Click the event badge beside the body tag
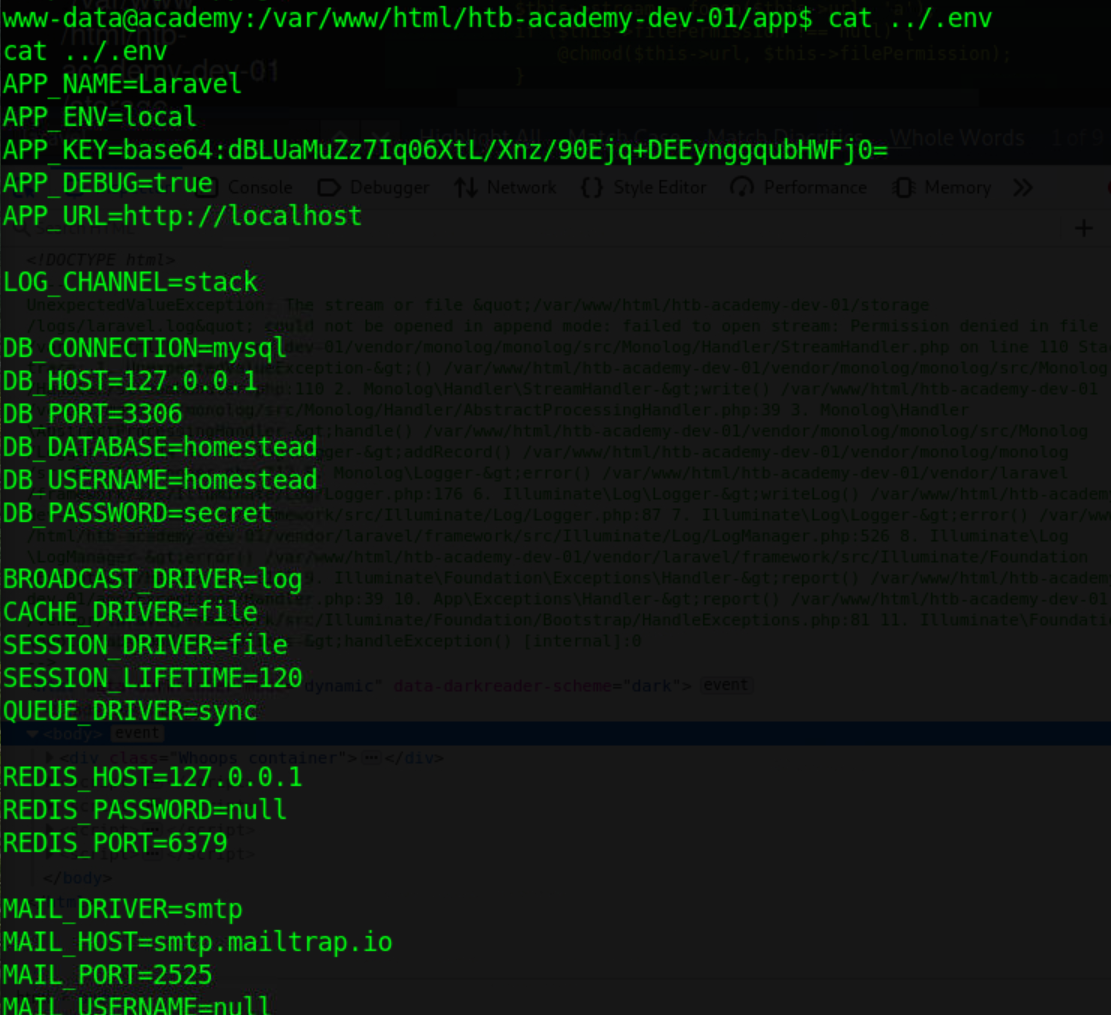The image size is (1111, 1015). tap(137, 733)
